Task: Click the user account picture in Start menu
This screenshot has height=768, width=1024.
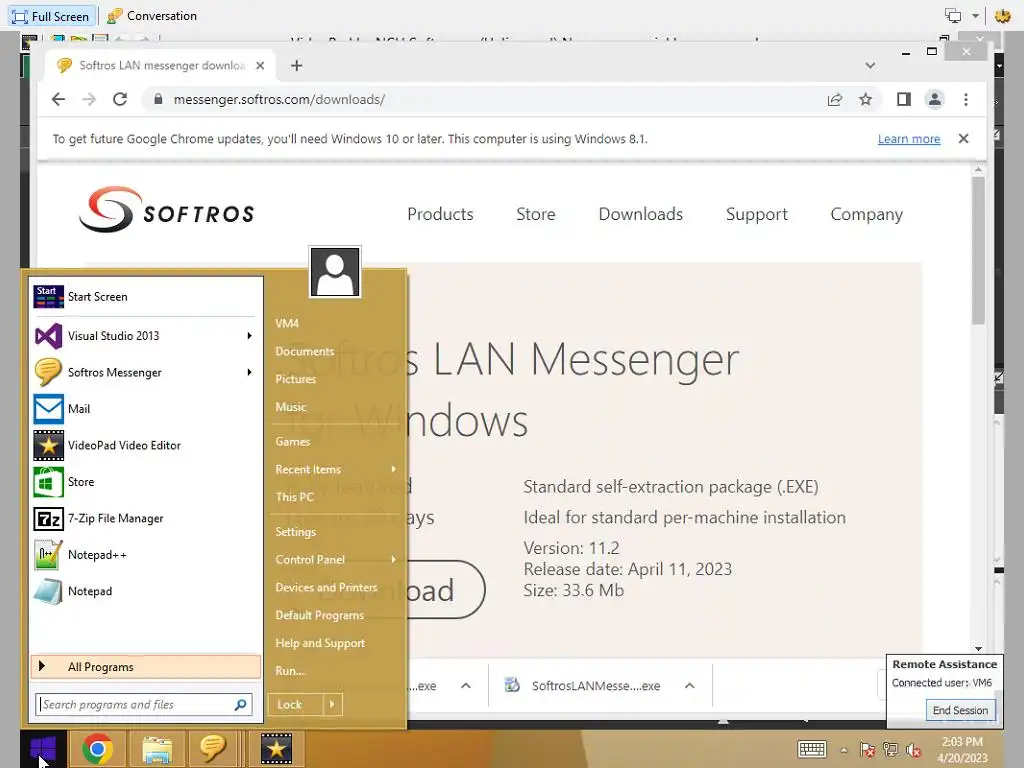Action: click(335, 272)
